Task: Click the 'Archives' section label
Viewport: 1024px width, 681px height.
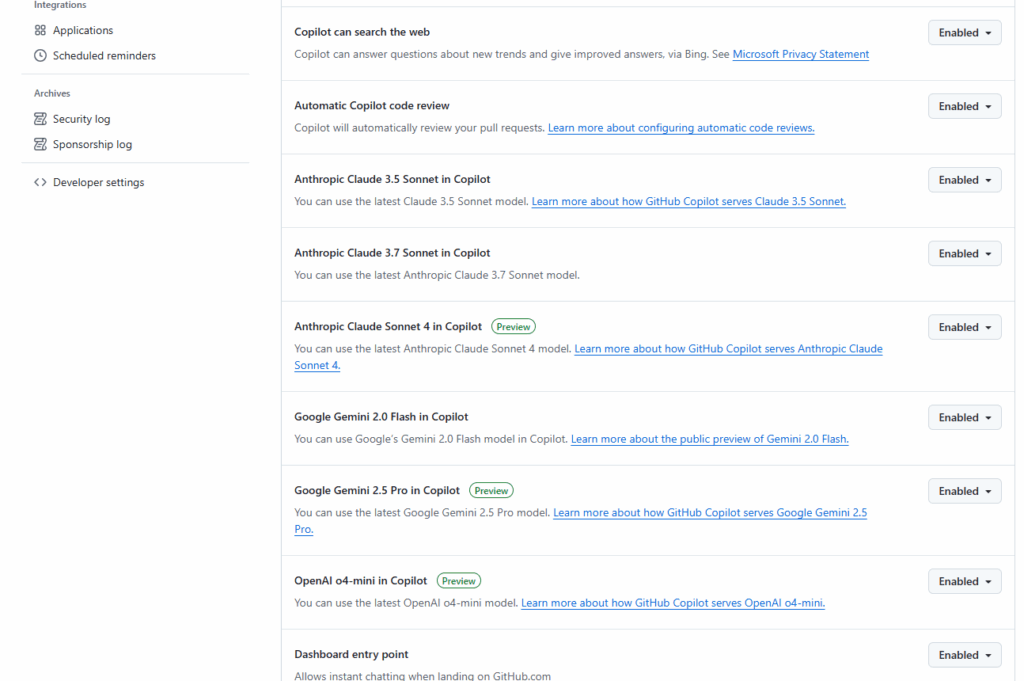Action: tap(52, 93)
